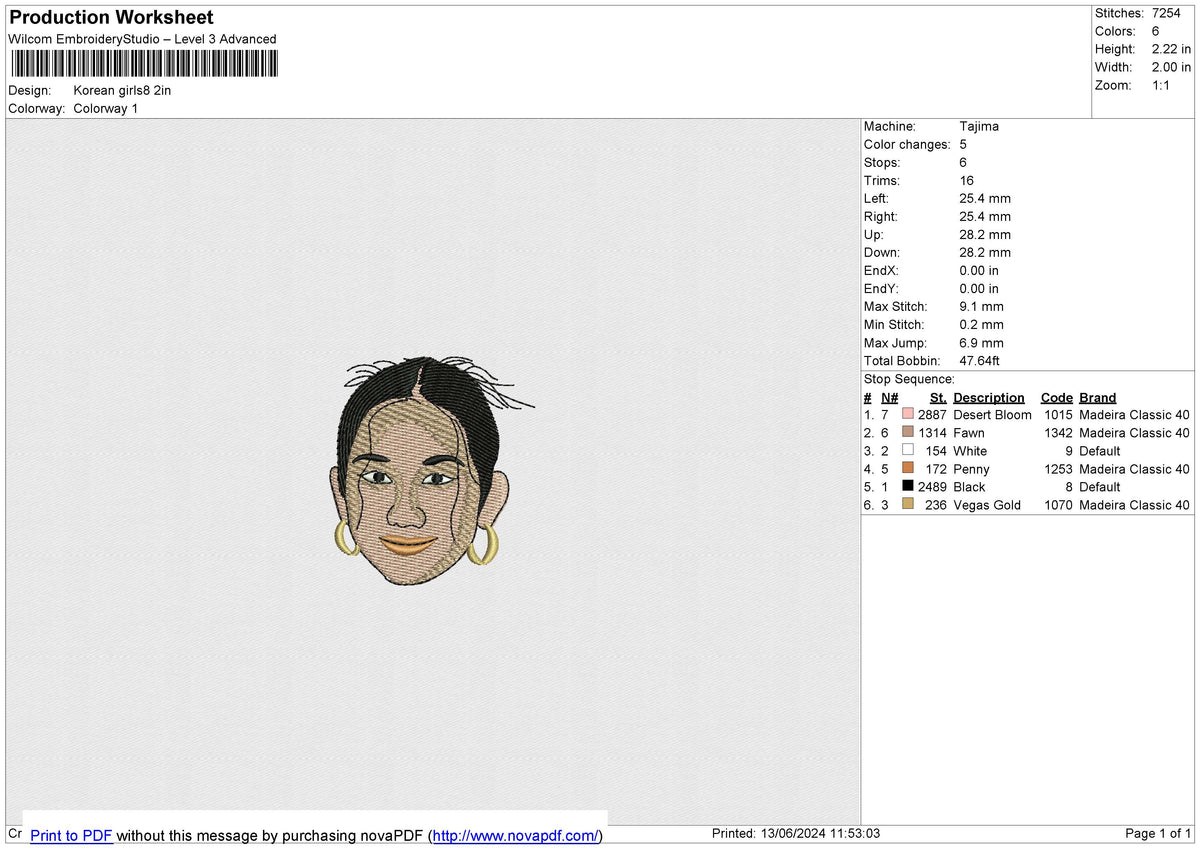Click the Code column header
1200x848 pixels.
1056,397
